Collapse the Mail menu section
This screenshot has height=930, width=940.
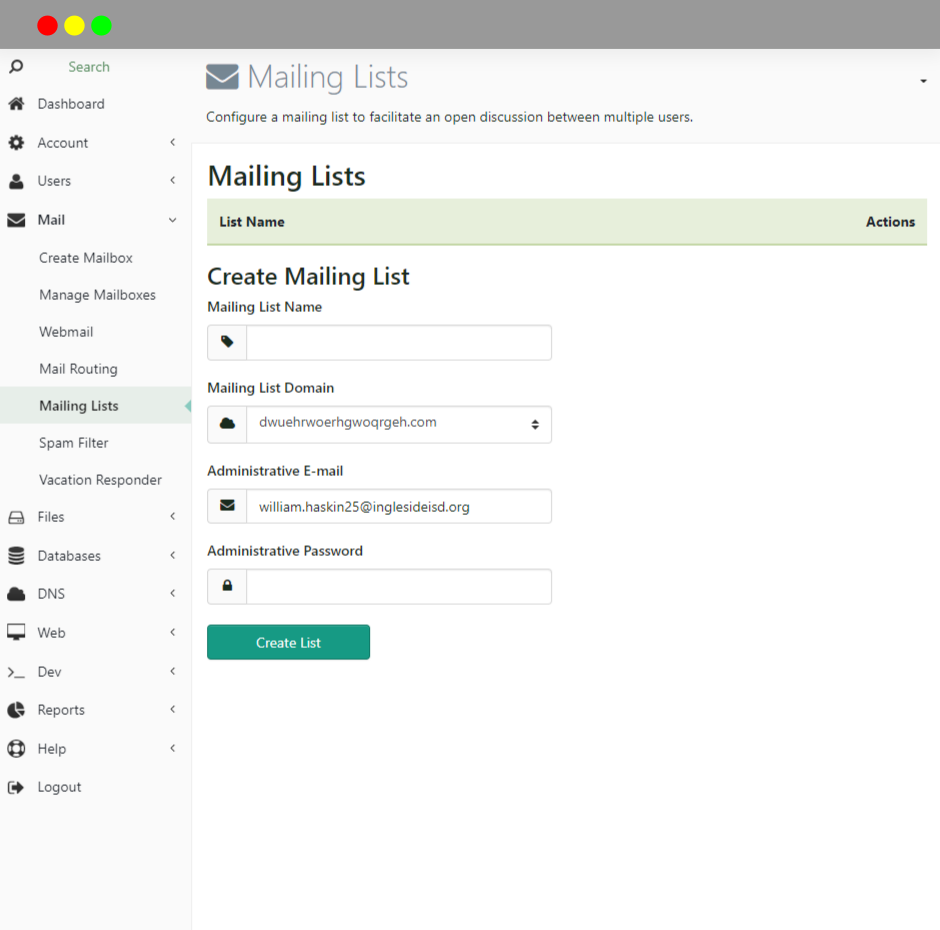tap(173, 220)
